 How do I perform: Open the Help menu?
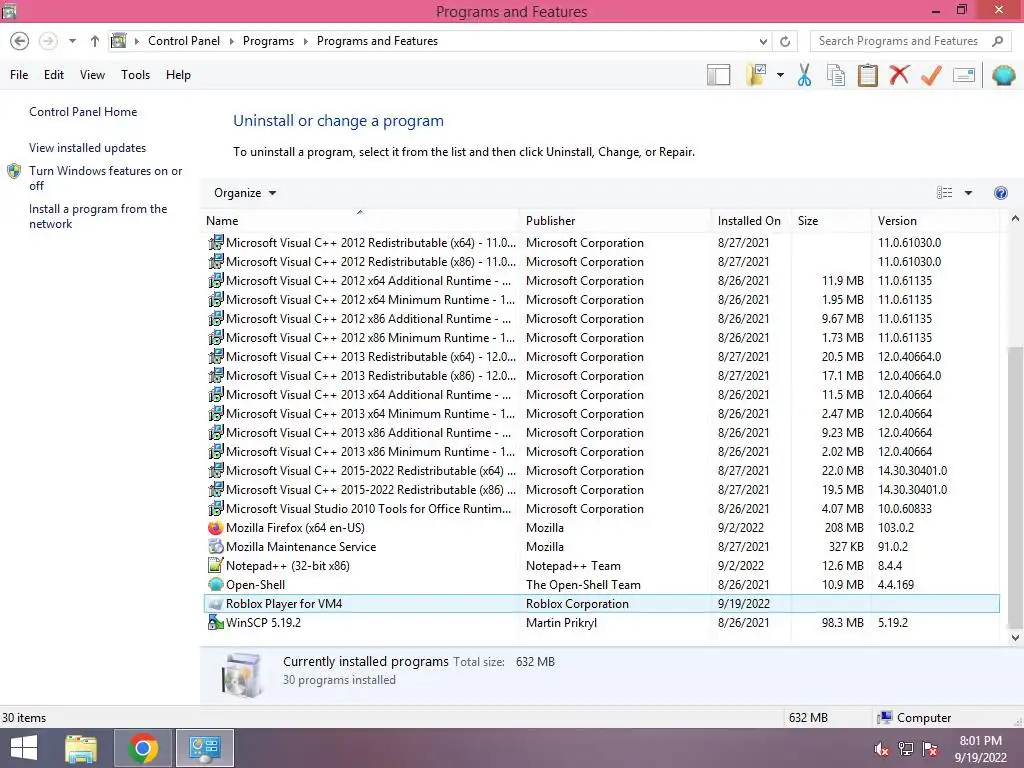tap(178, 75)
